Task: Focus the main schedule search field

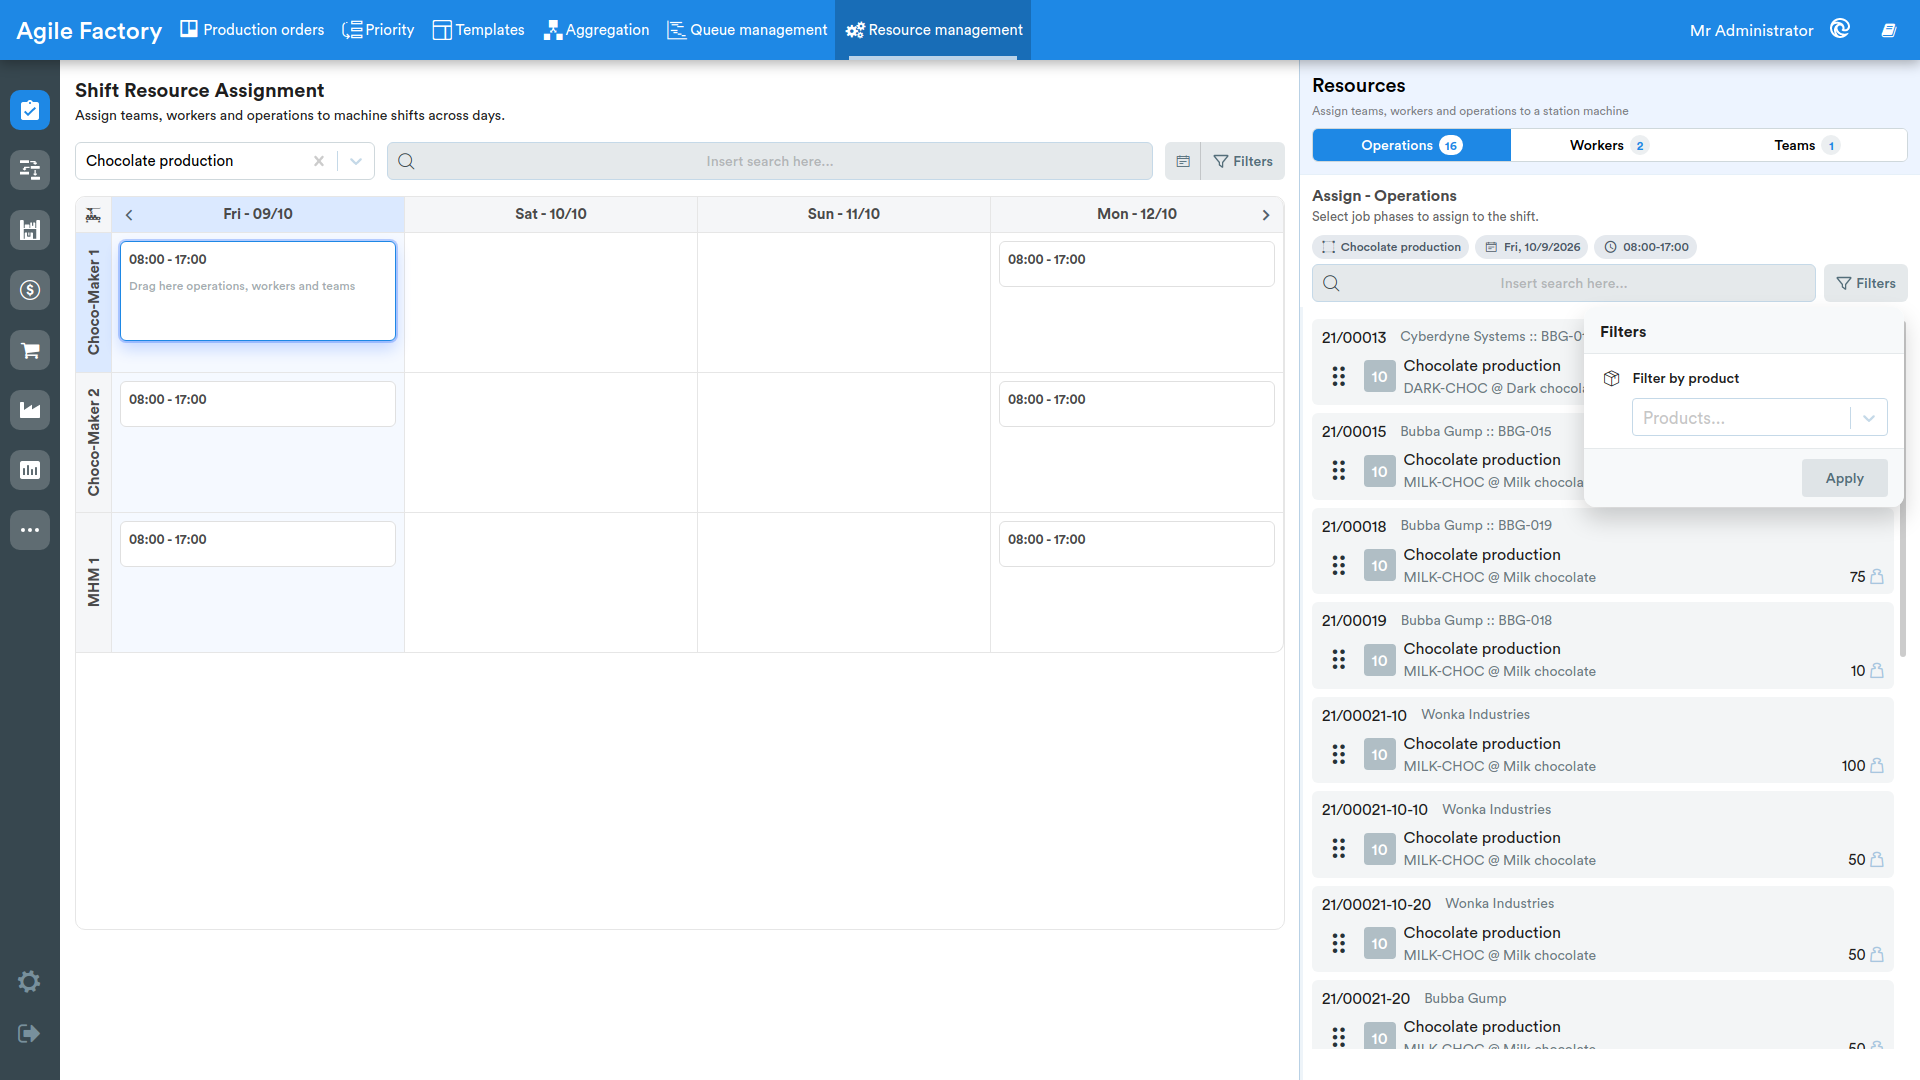Action: (770, 161)
